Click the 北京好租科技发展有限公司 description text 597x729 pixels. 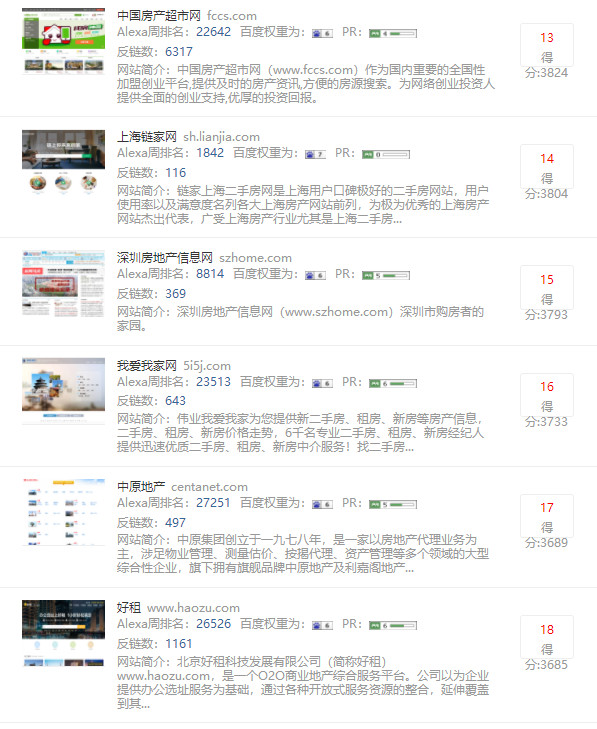click(303, 683)
